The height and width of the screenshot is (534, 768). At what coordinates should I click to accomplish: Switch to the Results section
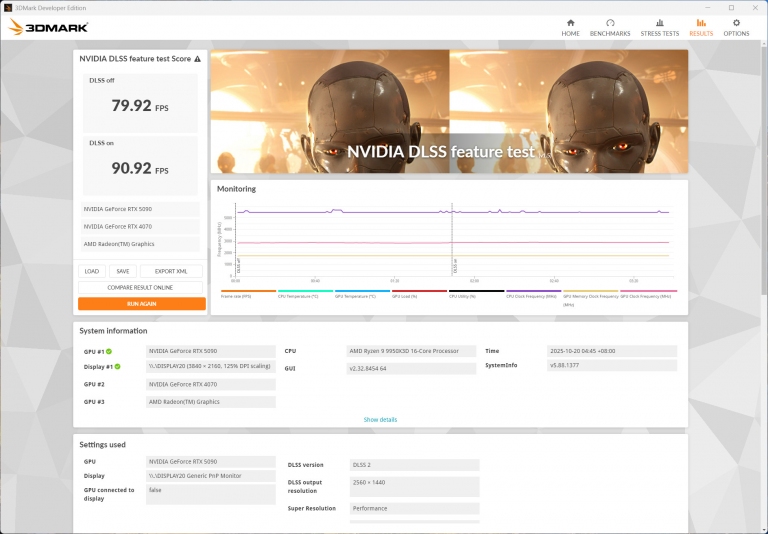(701, 27)
